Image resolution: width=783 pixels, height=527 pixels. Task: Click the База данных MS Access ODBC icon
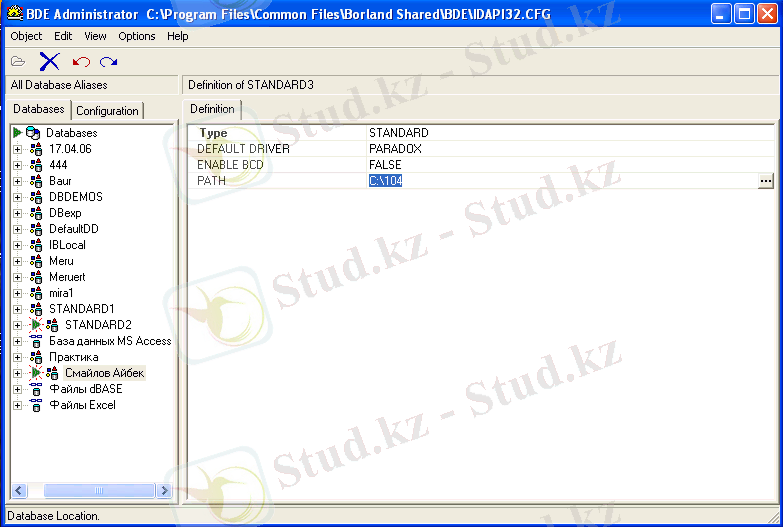(x=36, y=341)
